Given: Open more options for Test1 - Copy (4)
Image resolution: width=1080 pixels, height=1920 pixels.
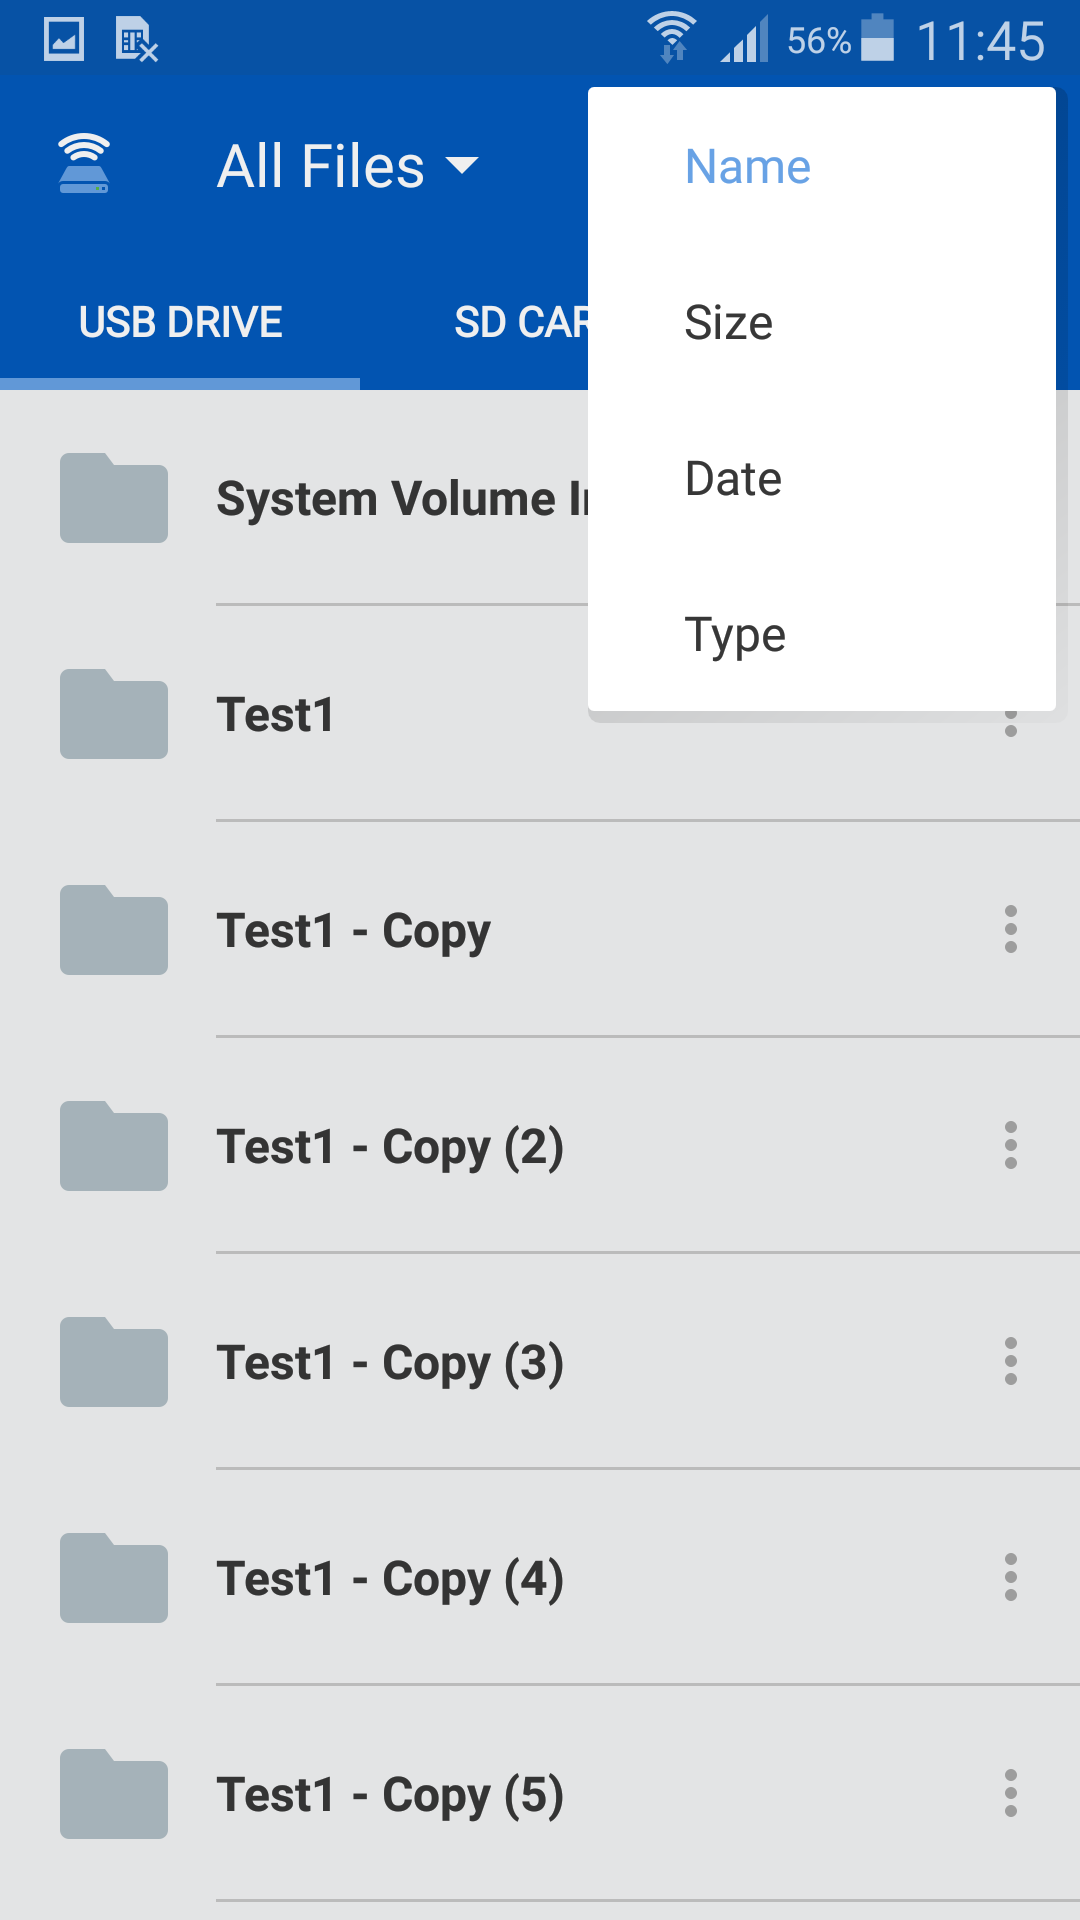Looking at the screenshot, I should tap(1011, 1578).
